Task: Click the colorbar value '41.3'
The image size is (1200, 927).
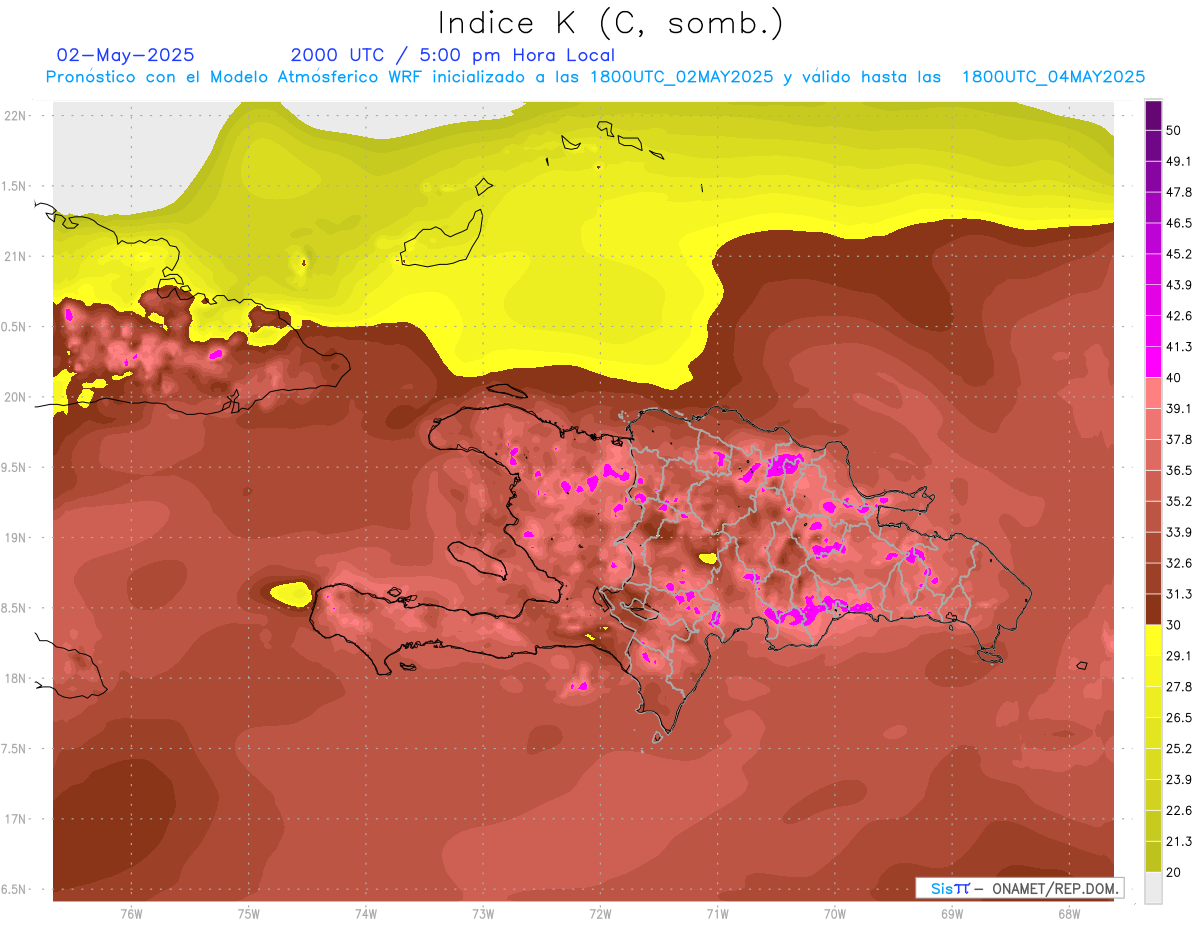Action: pos(1179,347)
